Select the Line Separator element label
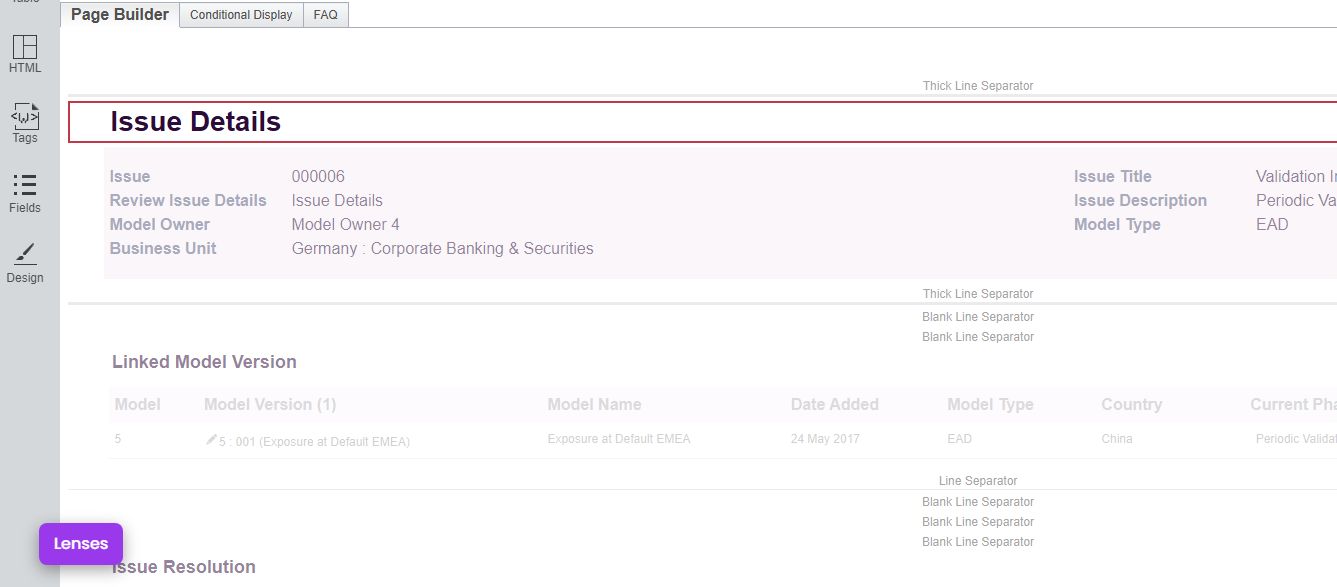This screenshot has height=587, width=1337. pyautogui.click(x=978, y=481)
